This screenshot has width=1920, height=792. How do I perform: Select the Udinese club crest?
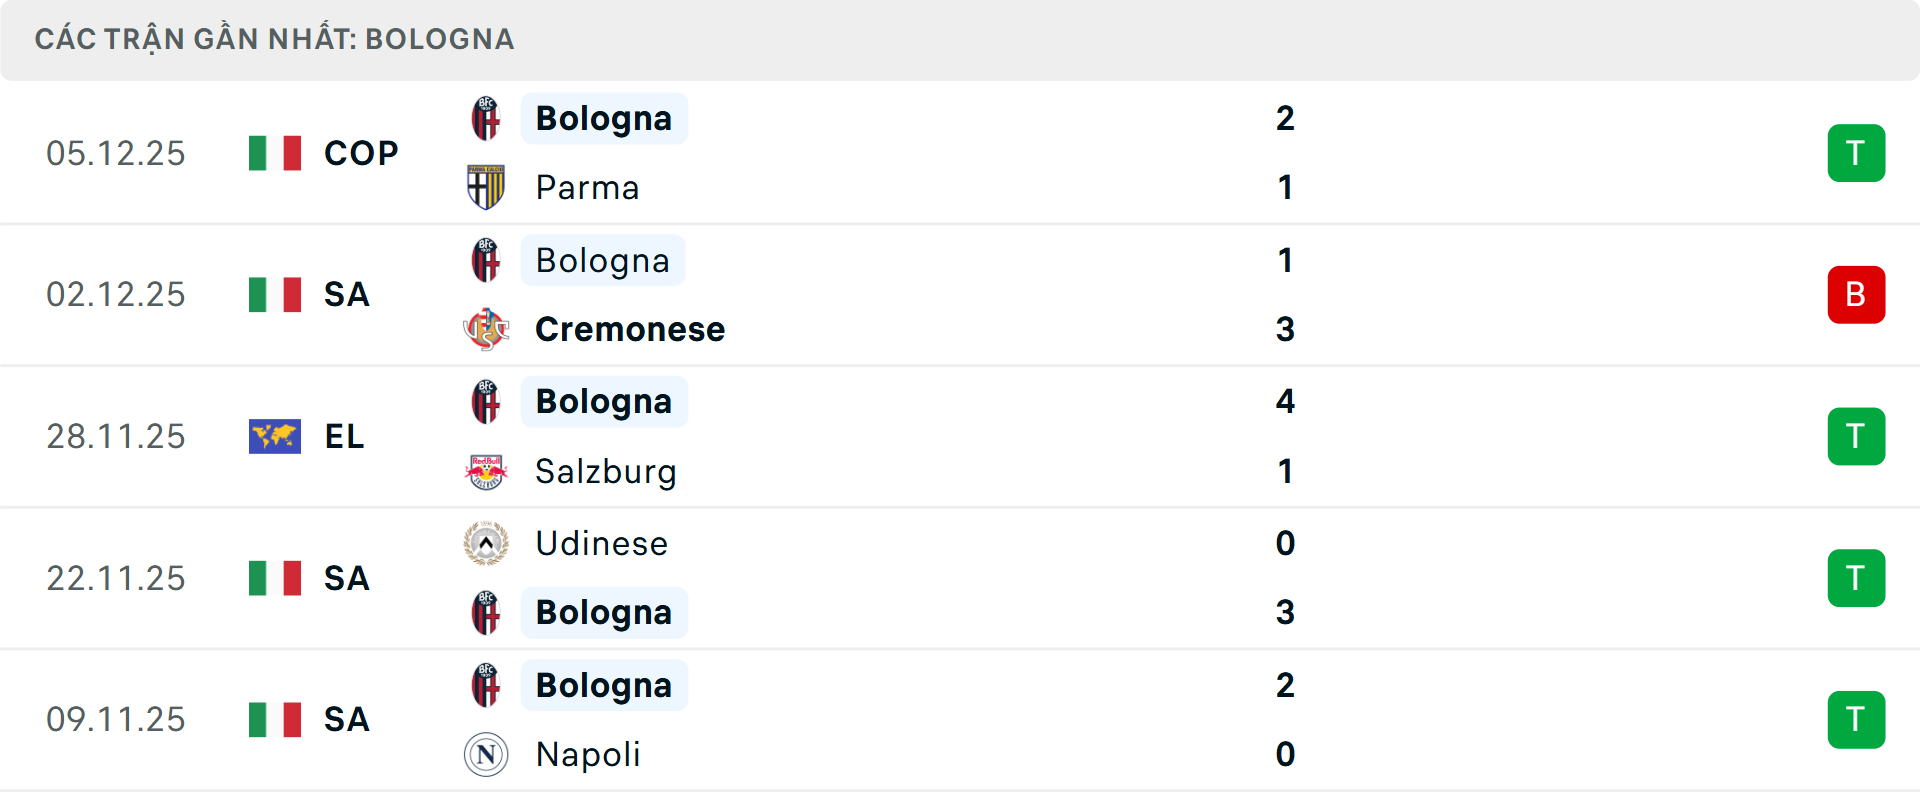(x=487, y=543)
